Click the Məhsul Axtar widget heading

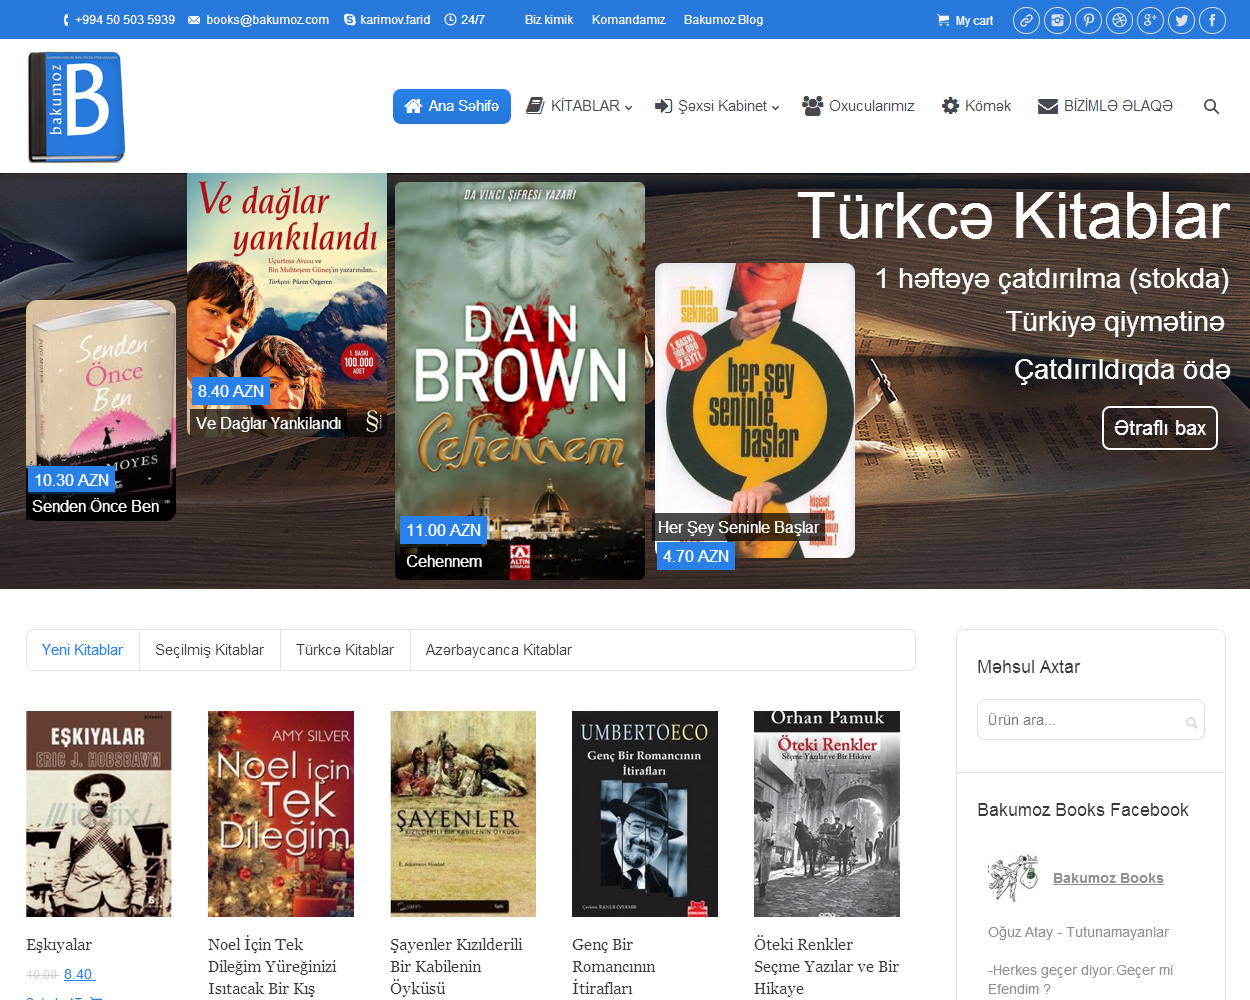pyautogui.click(x=1028, y=667)
